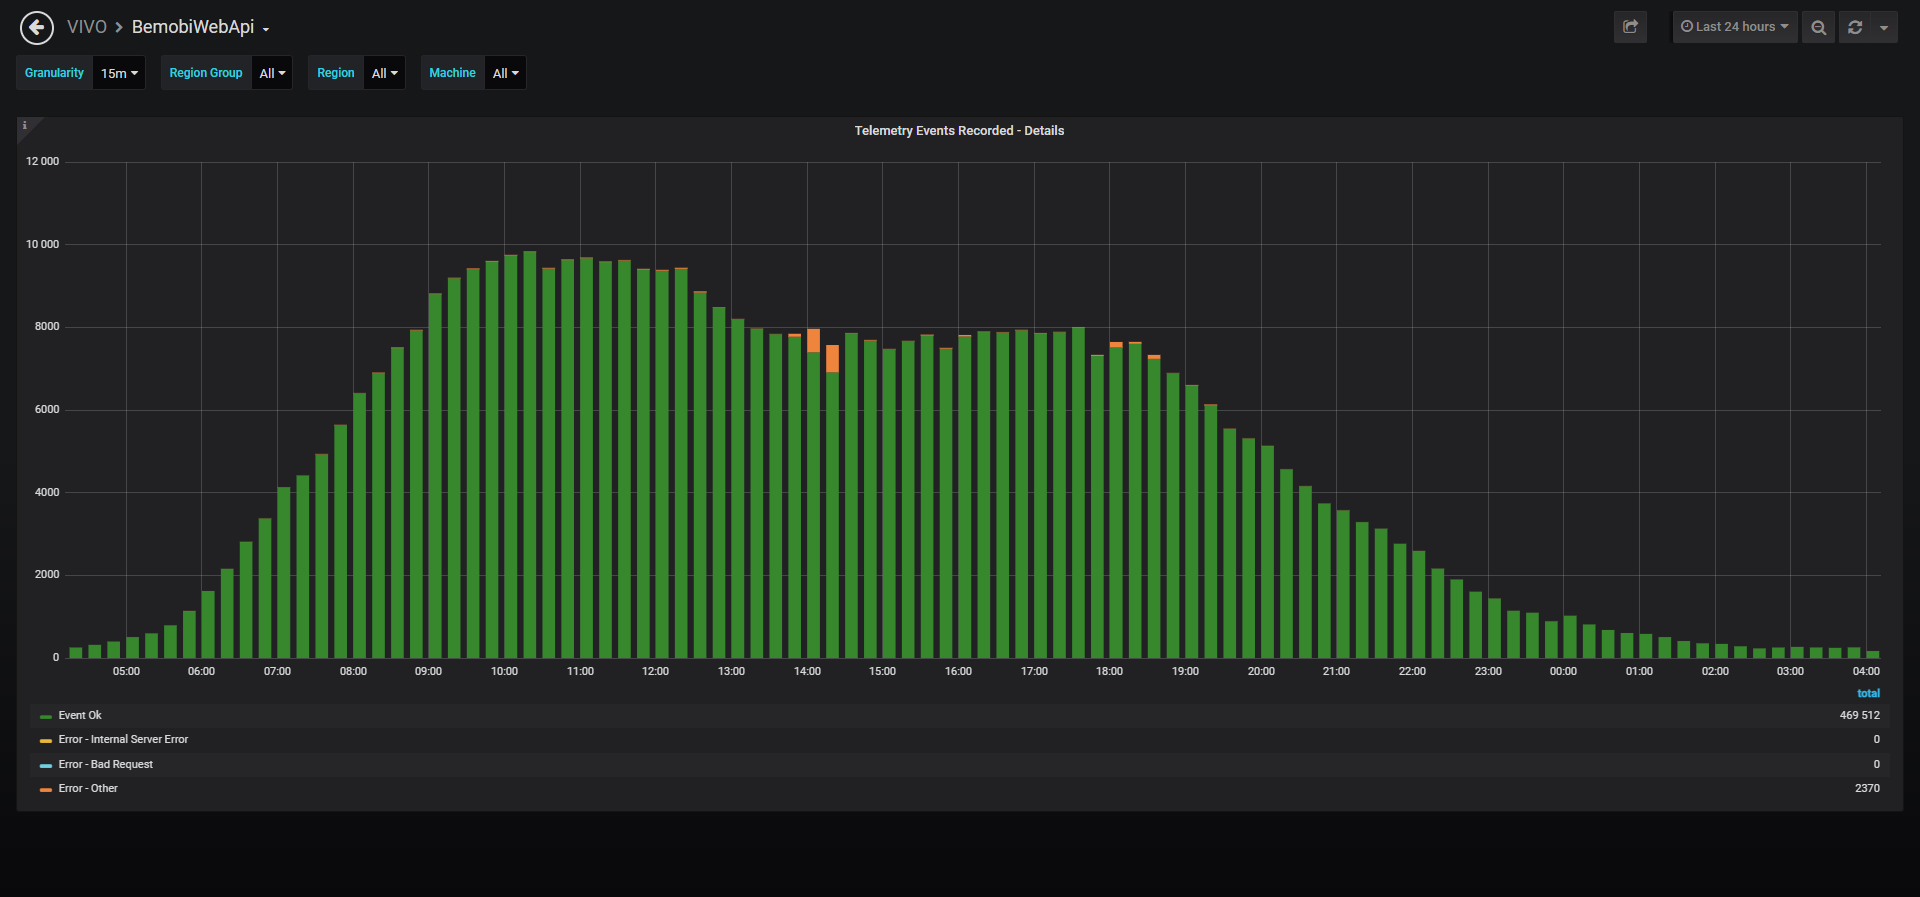The image size is (1920, 897).
Task: Toggle the Error - Internal Server Error series
Action: [x=123, y=740]
